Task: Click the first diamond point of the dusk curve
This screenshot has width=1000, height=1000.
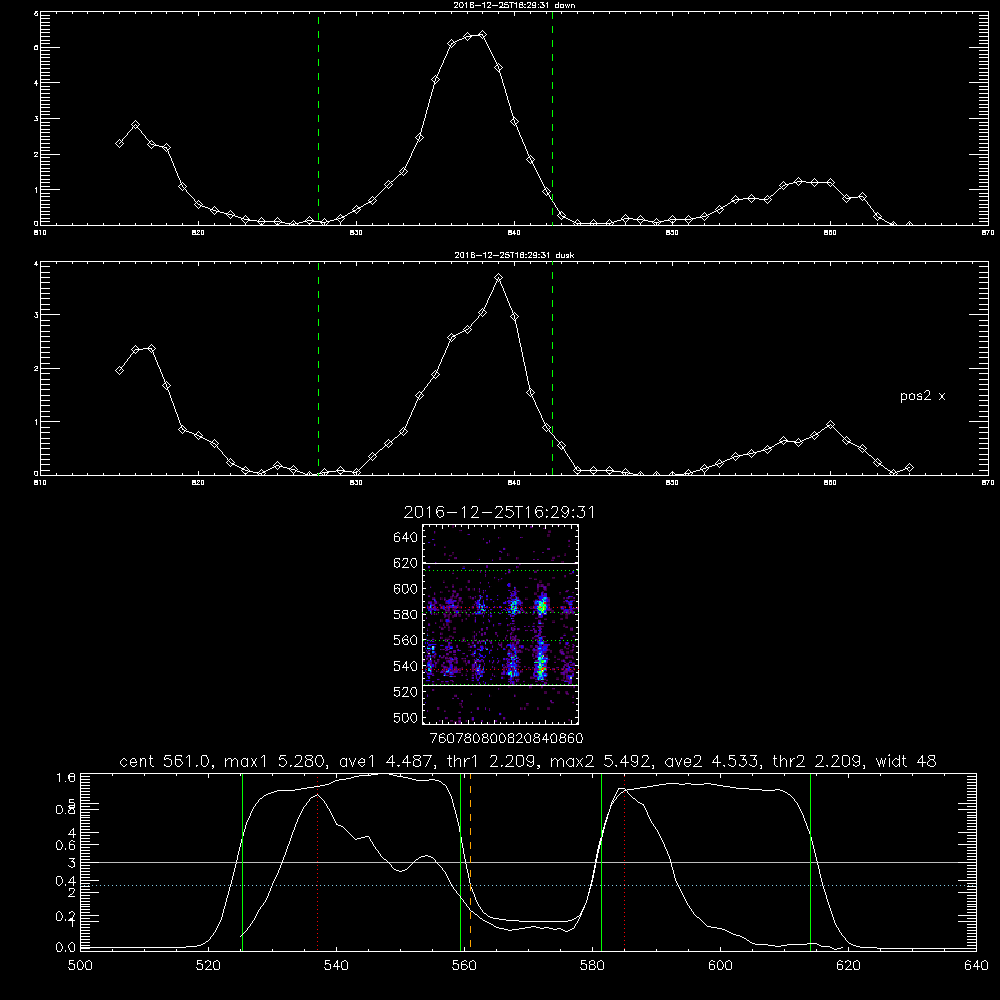Action: coord(119,371)
